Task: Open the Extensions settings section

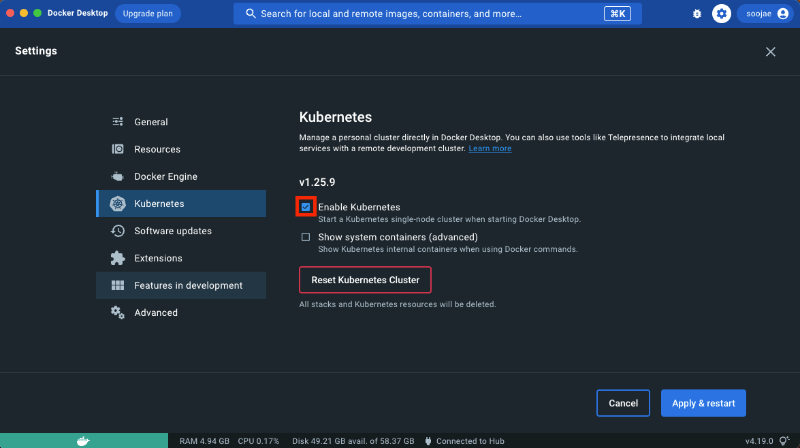Action: coord(181,258)
